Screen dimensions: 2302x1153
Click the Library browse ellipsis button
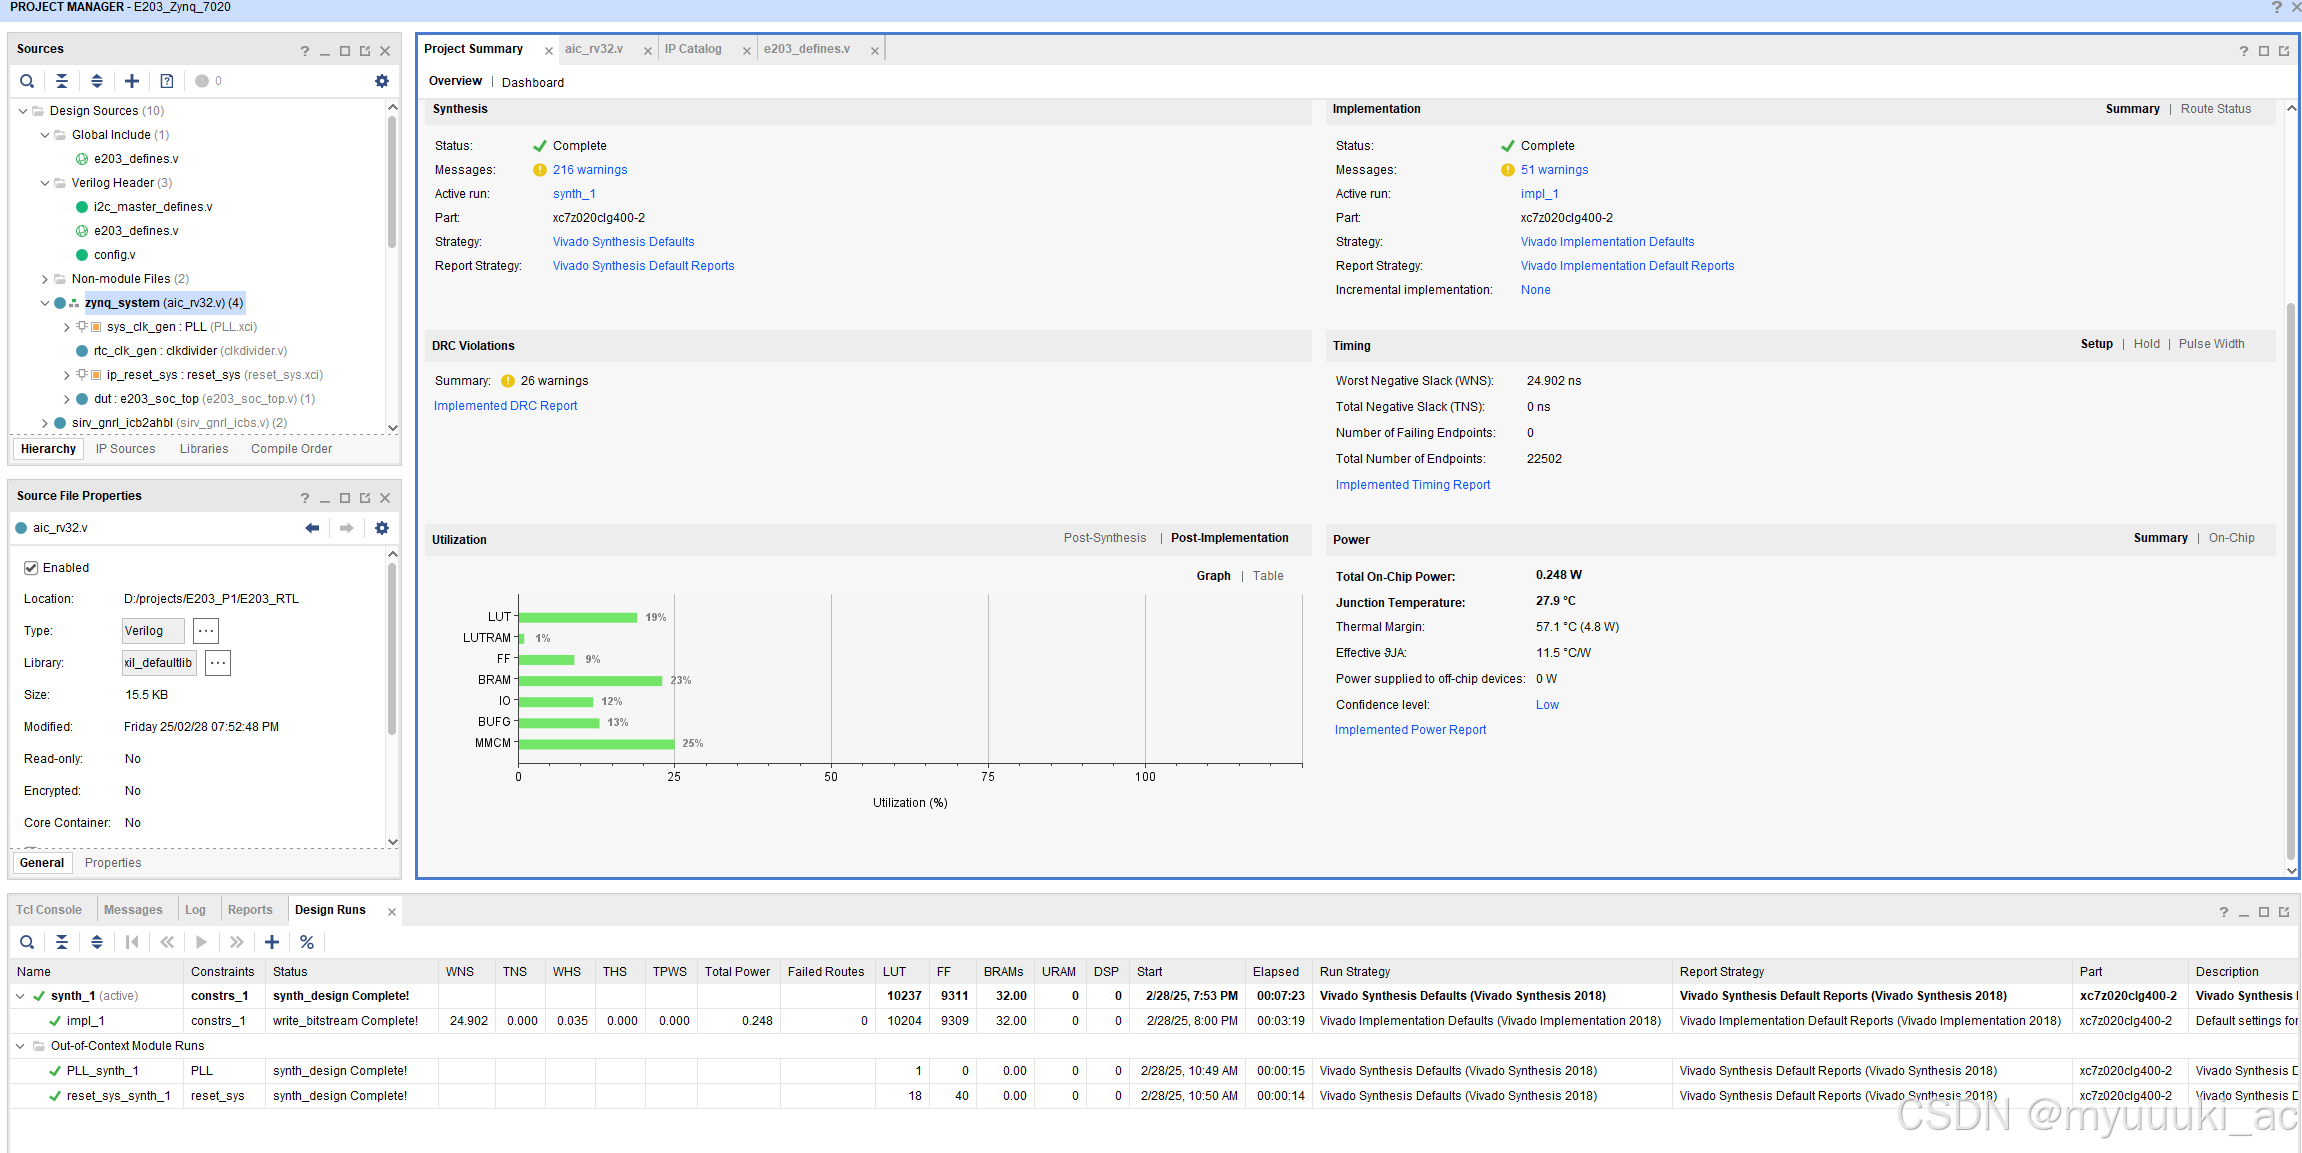click(x=218, y=663)
